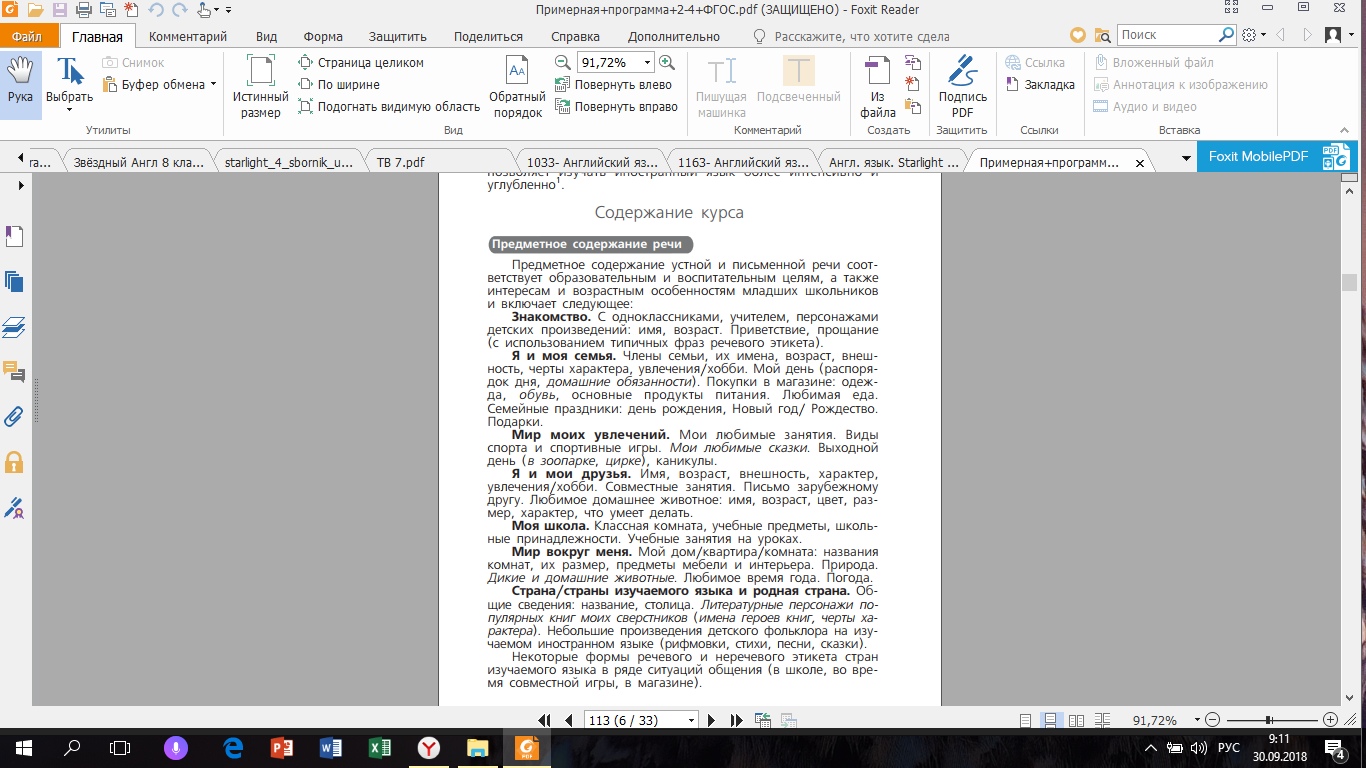Screen dimensions: 1366x768
Task: Click the Подпись PDF sign icon
Action: coord(962,86)
